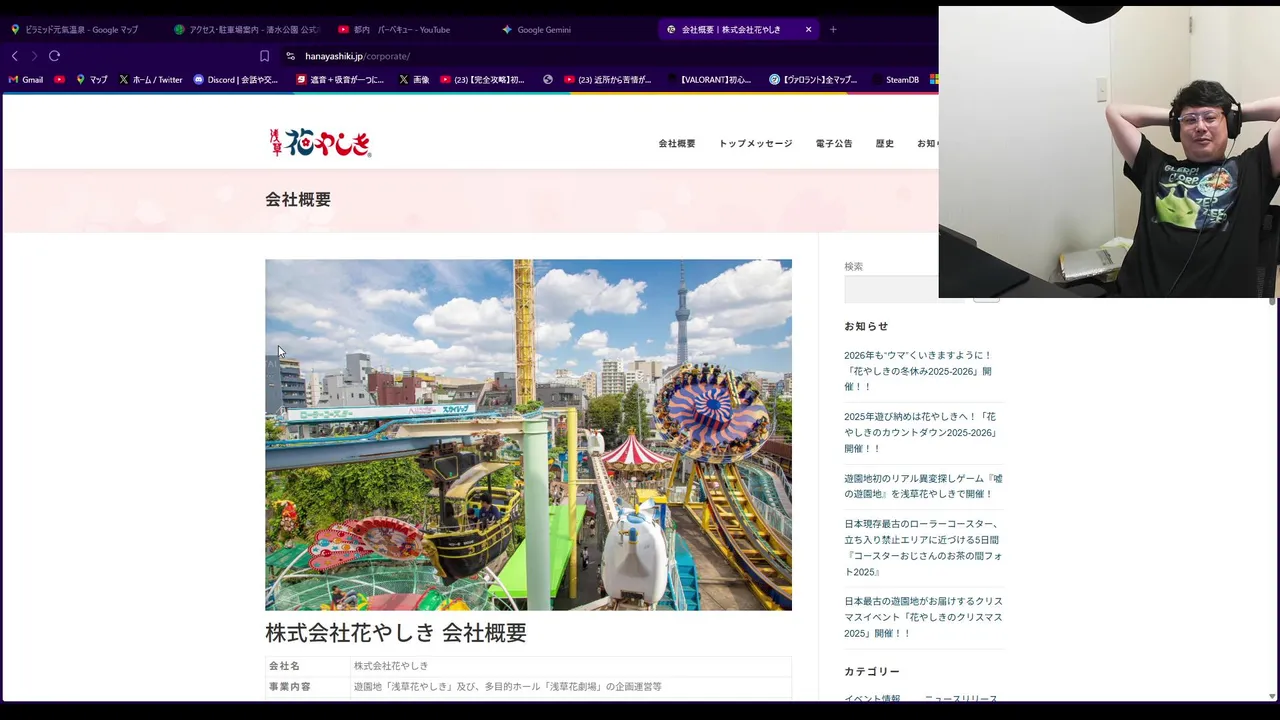Bookmark this page with bookmark icon

[264, 56]
